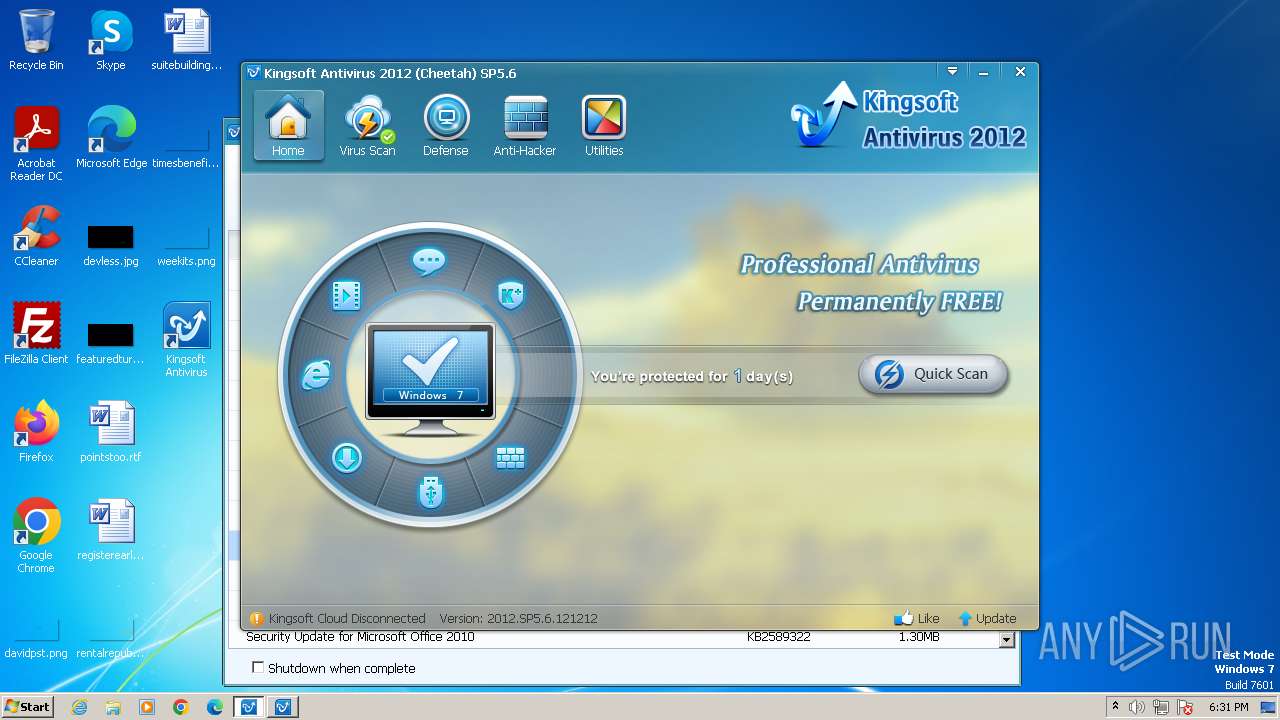
Task: Open the suitebuilding Word document on desktop
Action: point(187,40)
